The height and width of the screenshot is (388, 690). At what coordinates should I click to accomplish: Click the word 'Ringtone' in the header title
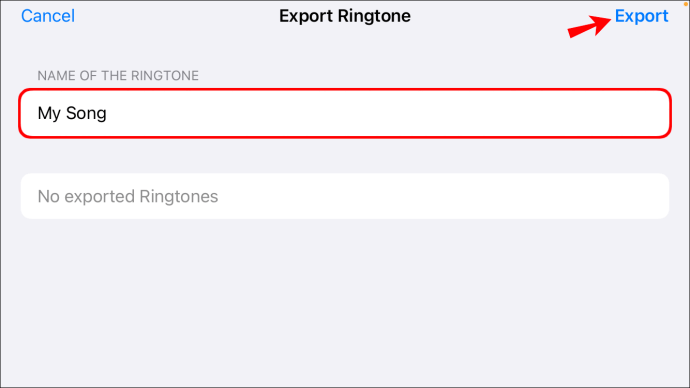(x=374, y=16)
